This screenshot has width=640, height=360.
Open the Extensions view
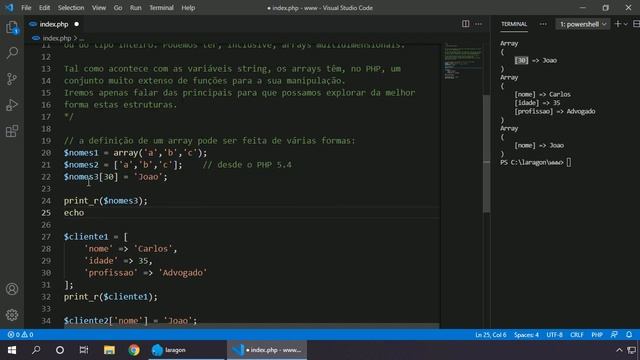click(12, 131)
